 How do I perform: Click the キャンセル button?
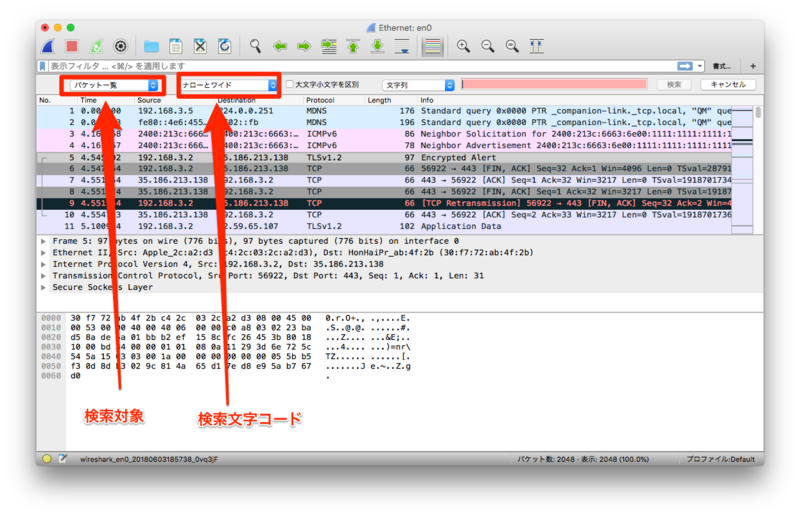tap(728, 84)
